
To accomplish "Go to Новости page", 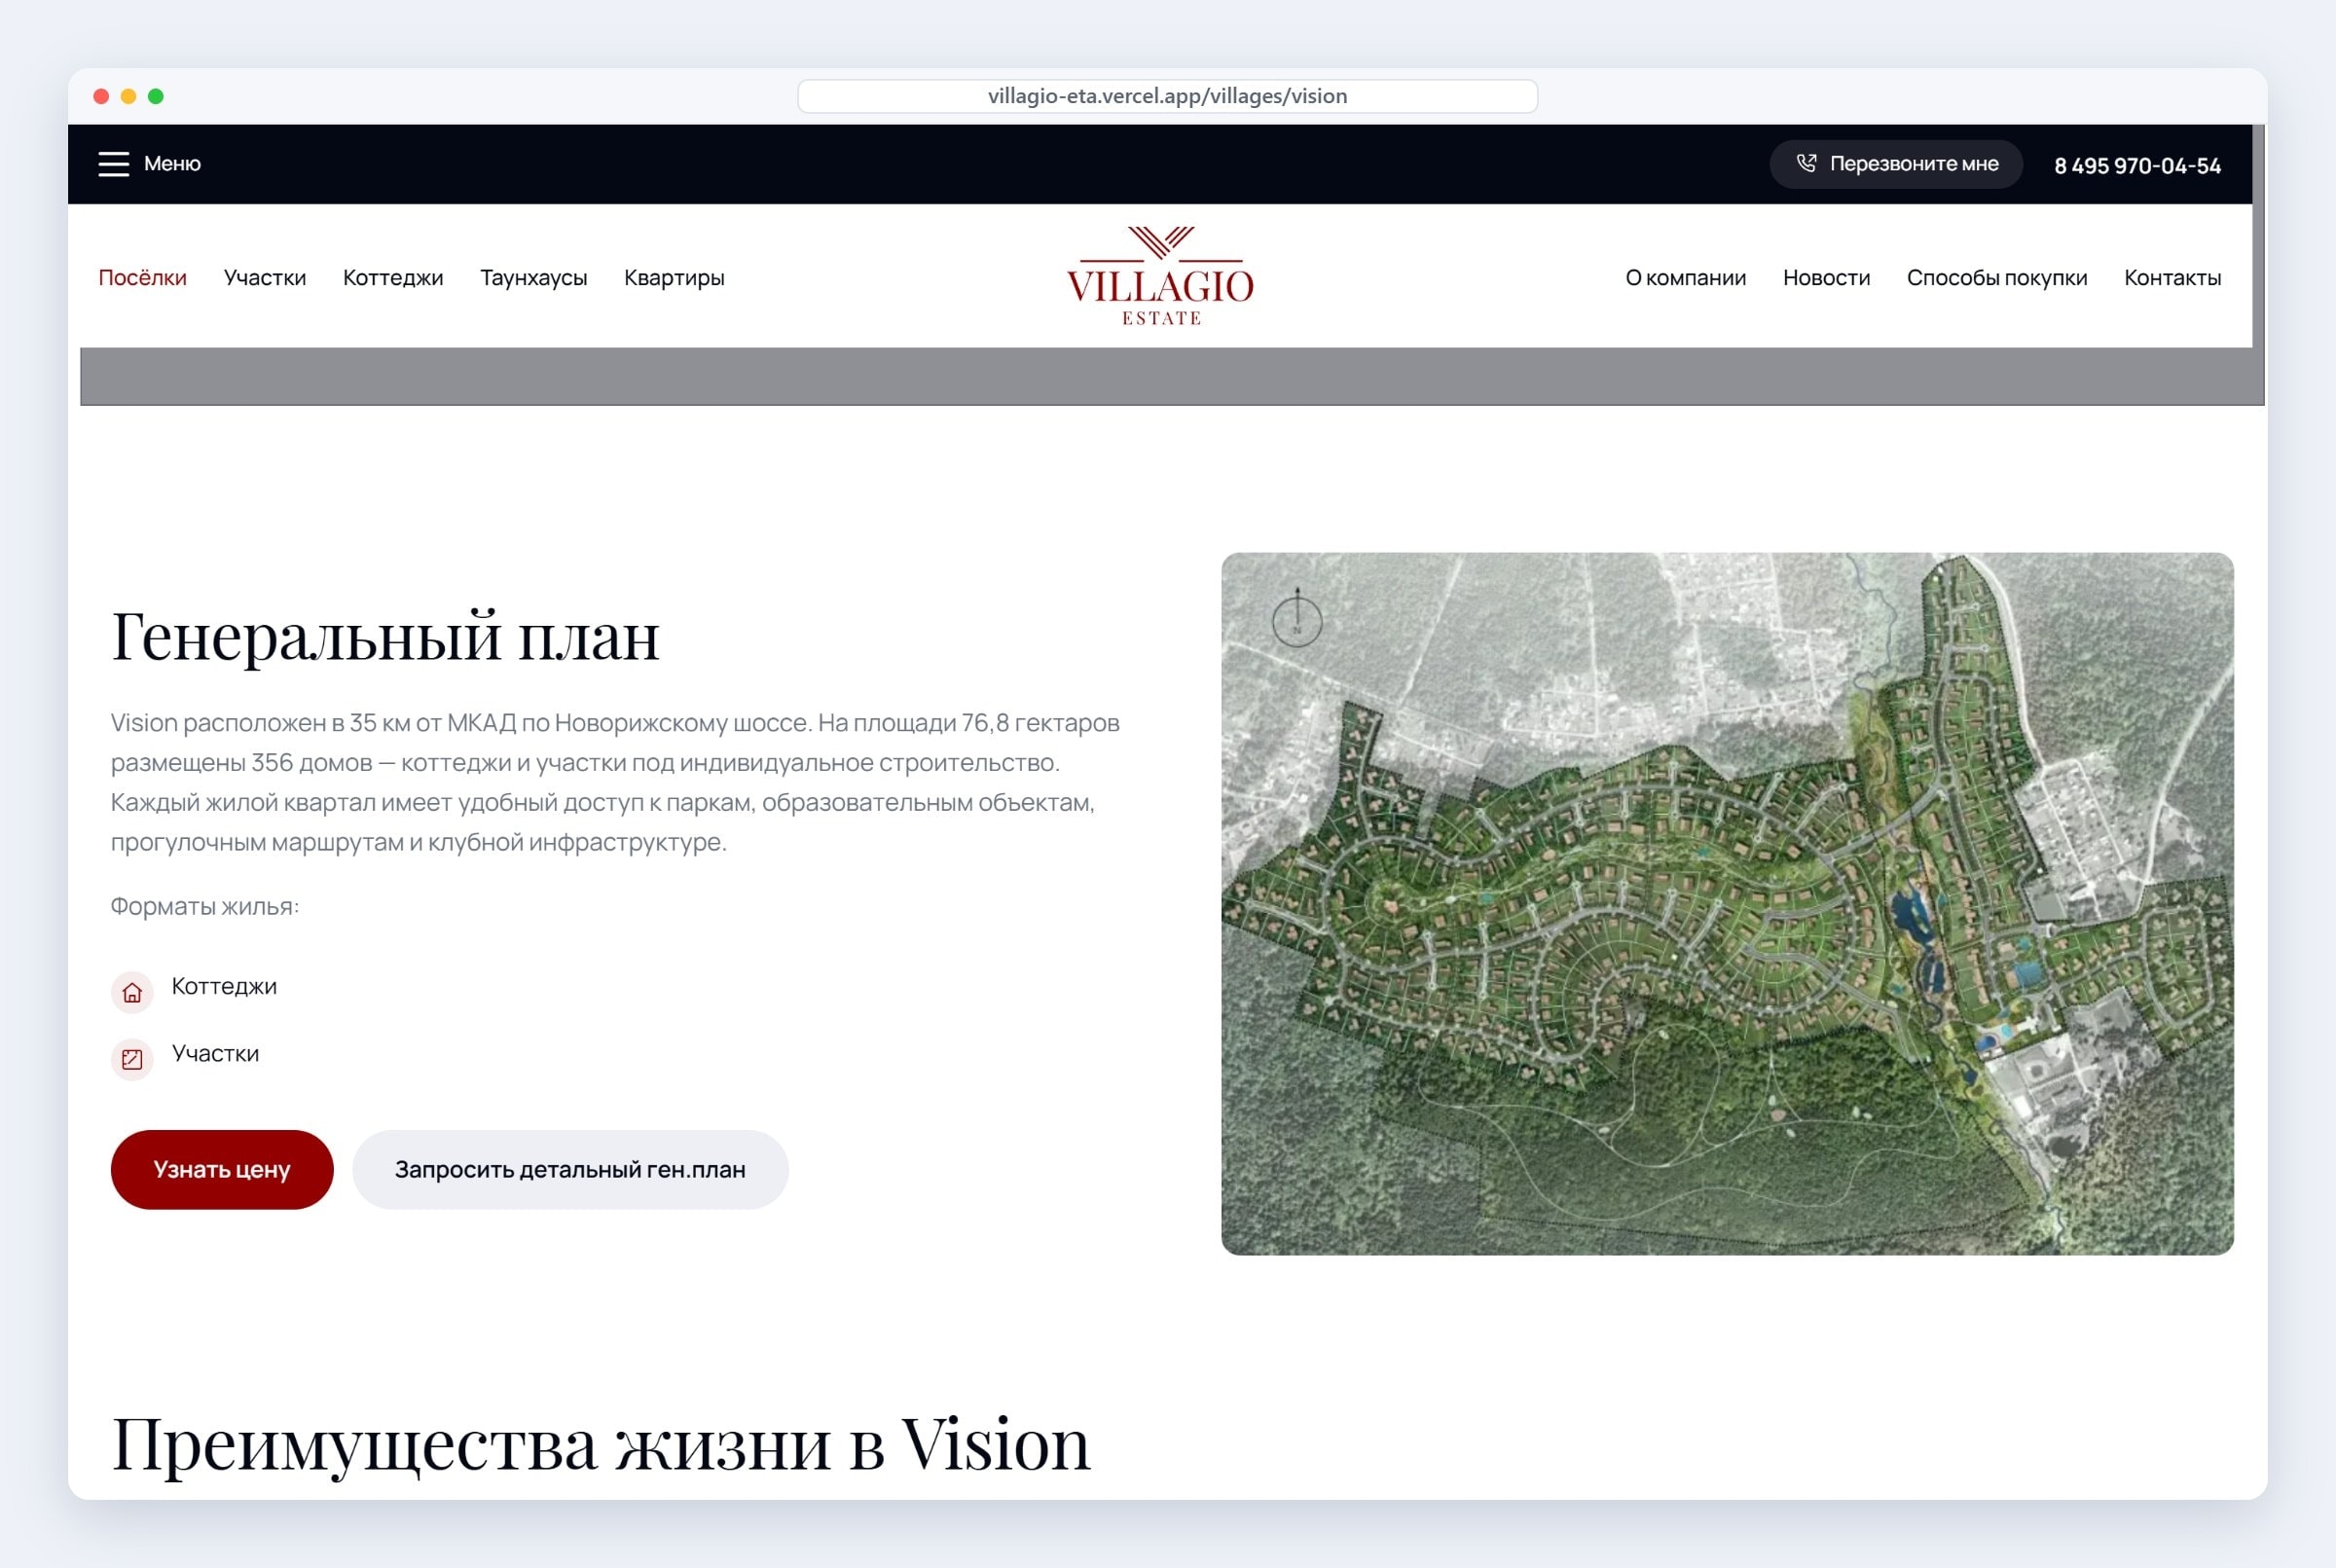I will (x=1826, y=277).
